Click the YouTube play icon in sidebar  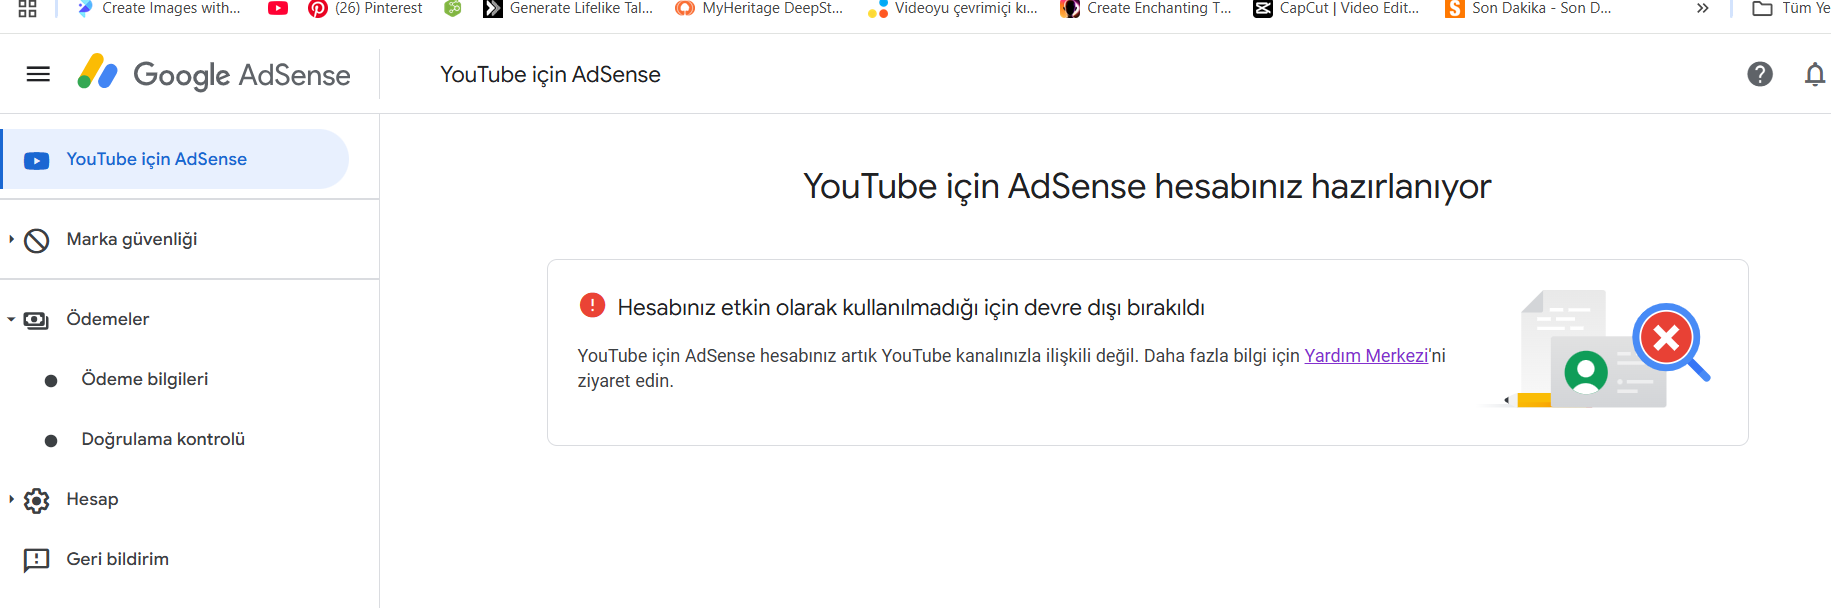click(x=37, y=160)
